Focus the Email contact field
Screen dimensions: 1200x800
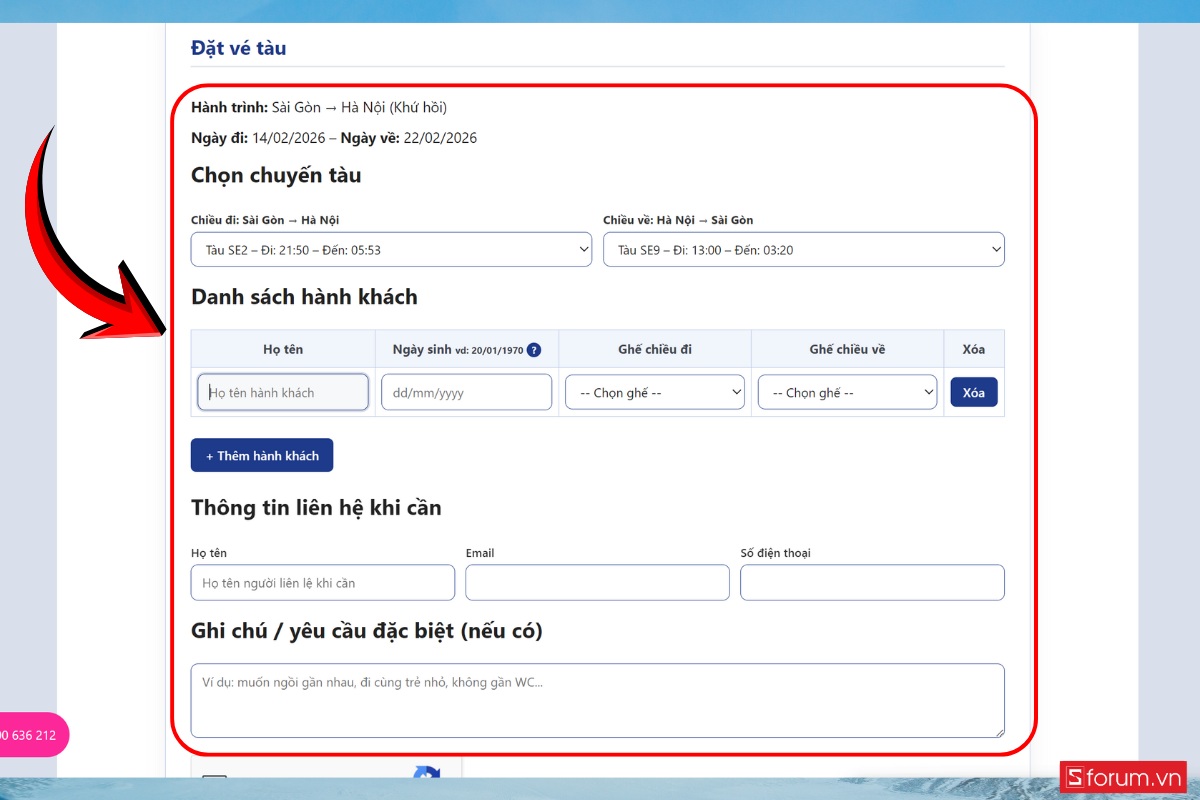[x=597, y=582]
